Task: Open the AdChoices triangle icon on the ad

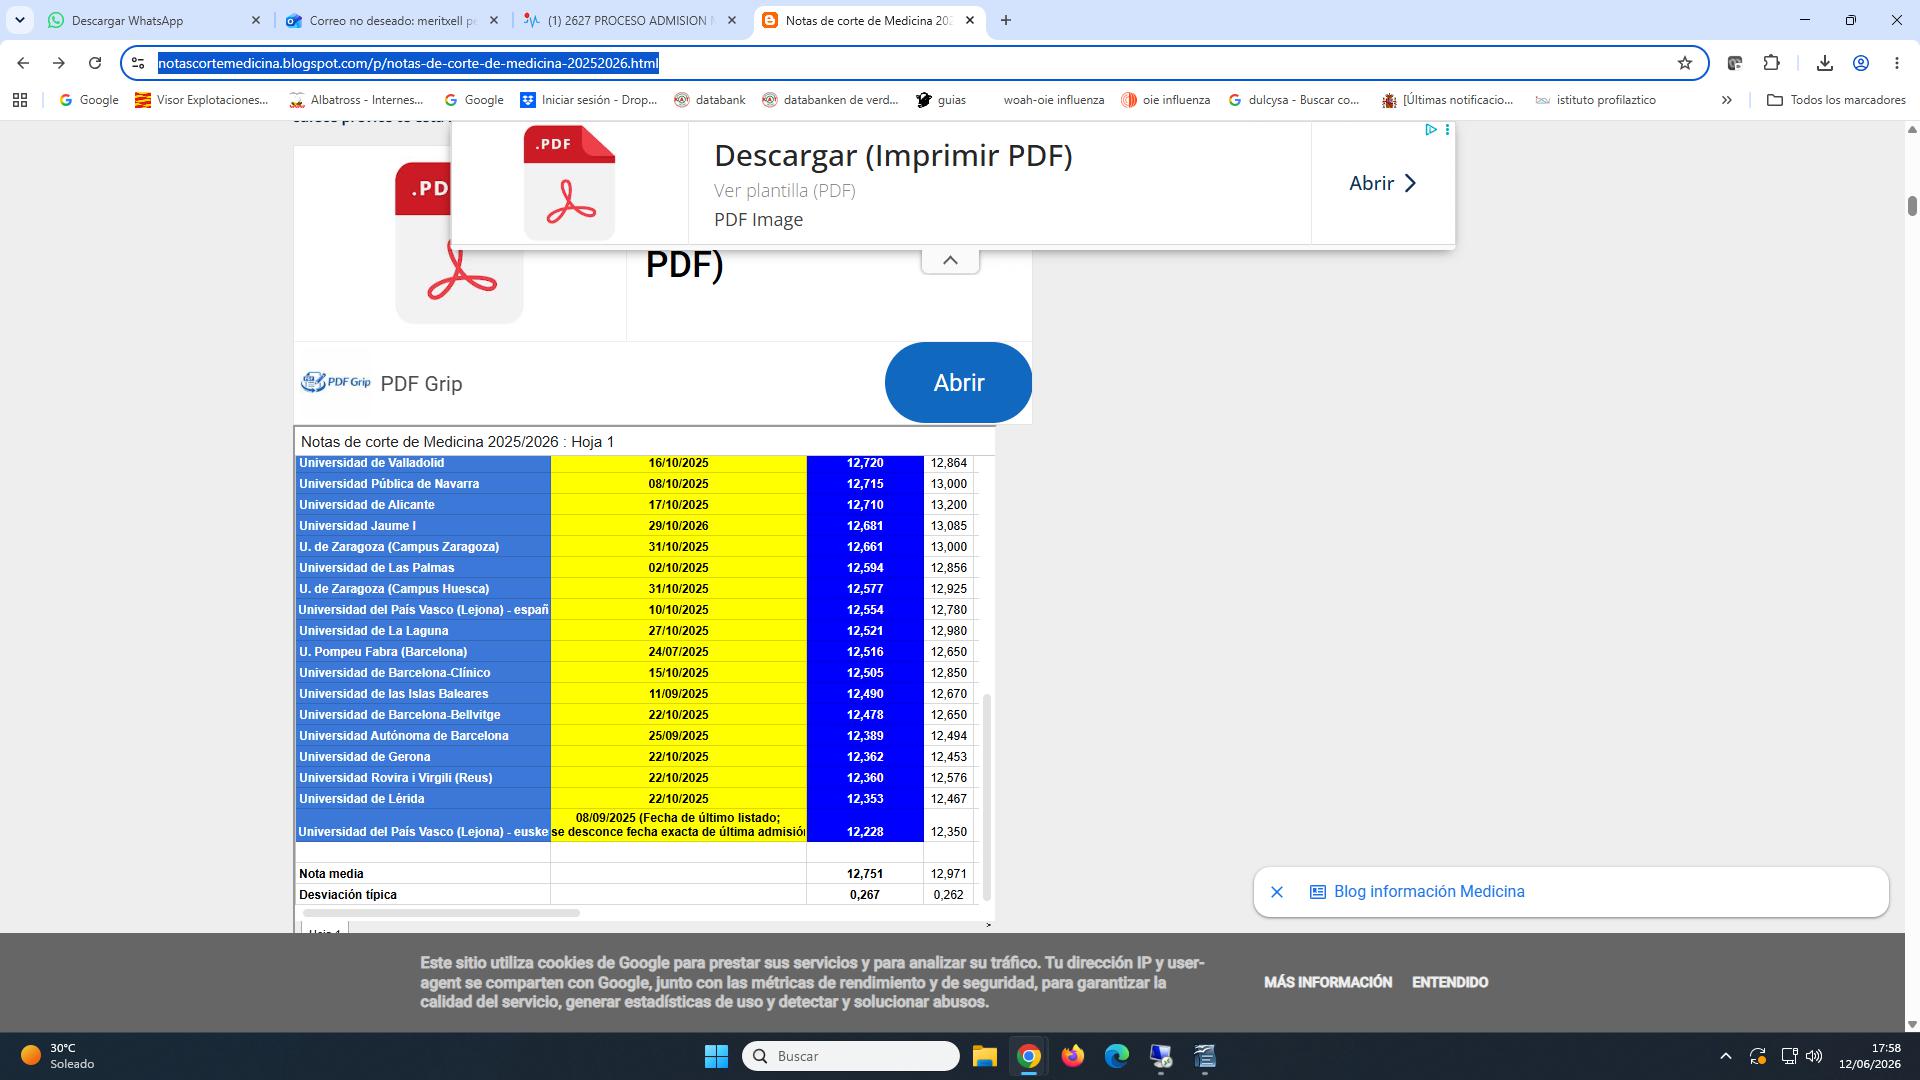Action: pos(1431,130)
